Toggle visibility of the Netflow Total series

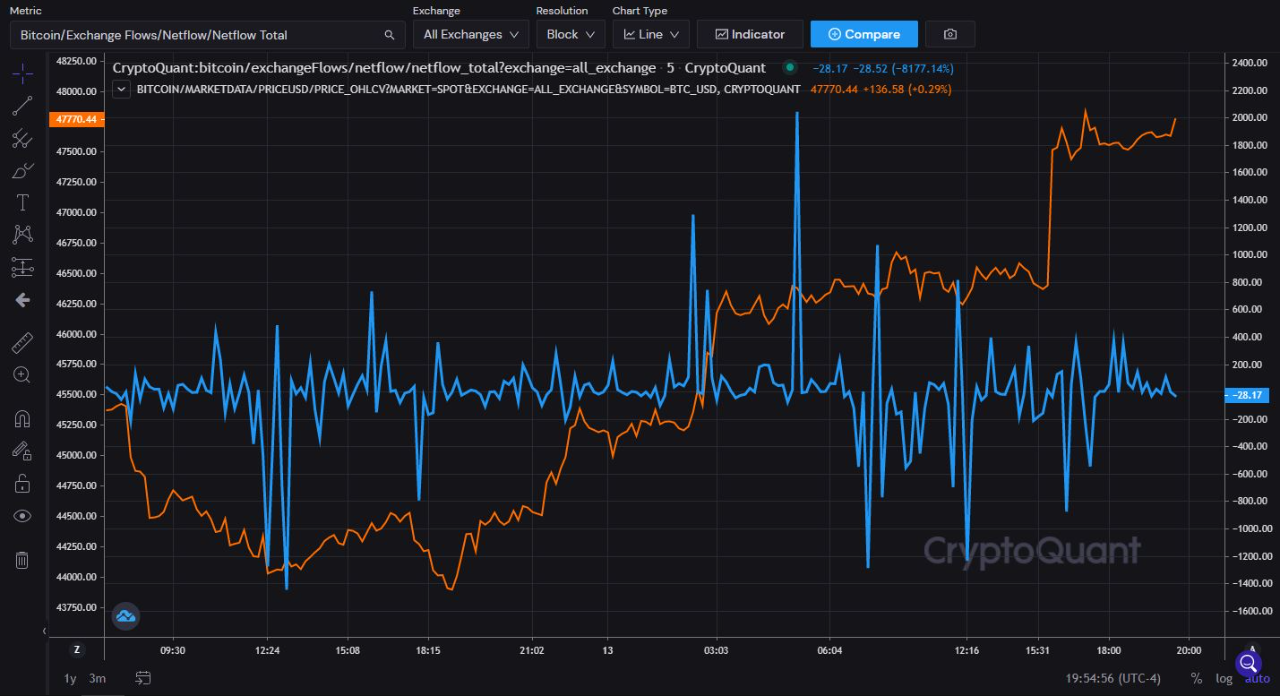[789, 67]
